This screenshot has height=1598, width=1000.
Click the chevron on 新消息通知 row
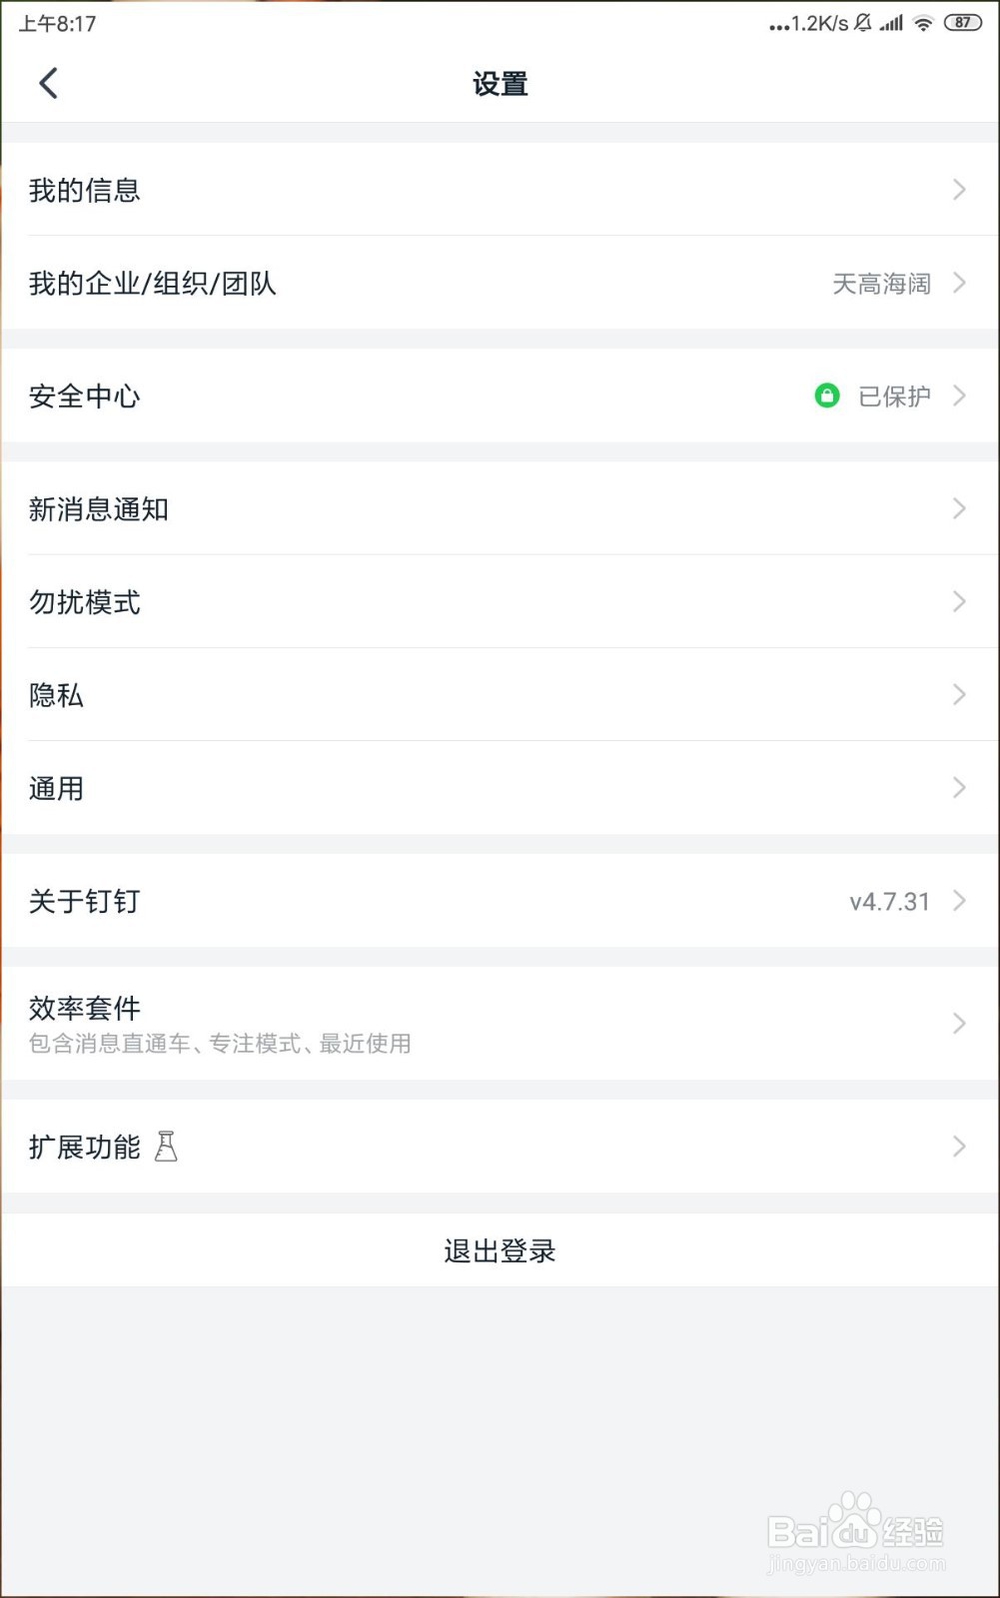(x=958, y=509)
